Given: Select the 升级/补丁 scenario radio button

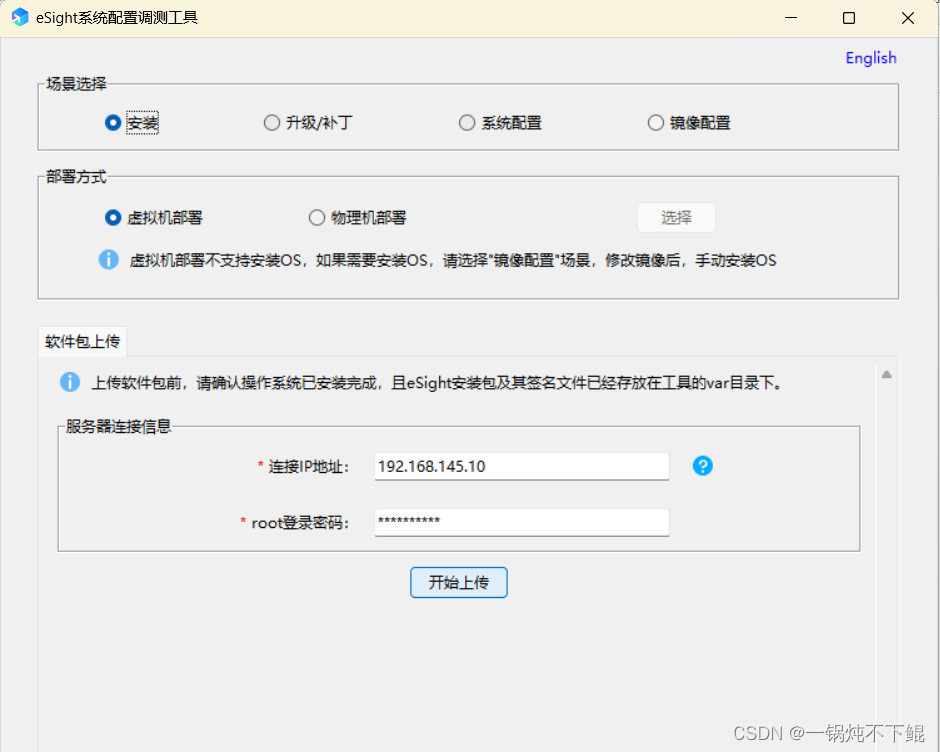Looking at the screenshot, I should (272, 122).
